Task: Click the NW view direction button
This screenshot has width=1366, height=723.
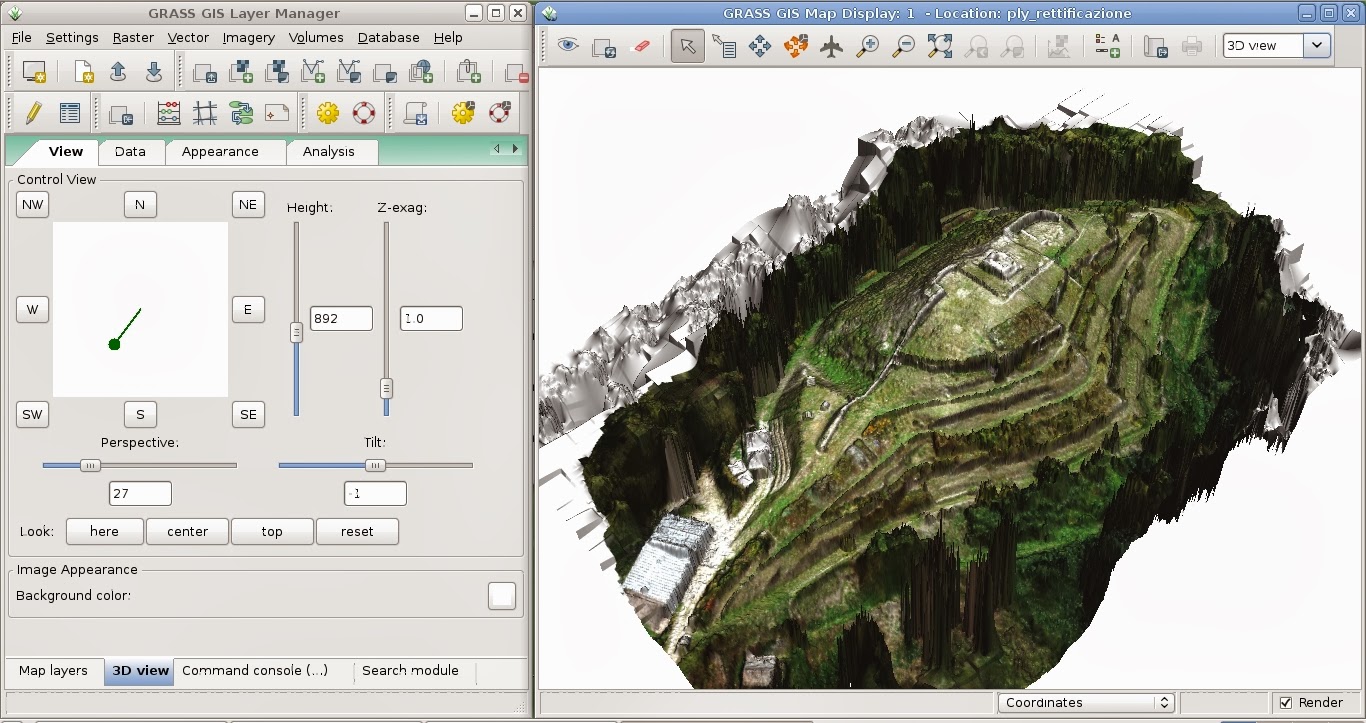Action: [x=33, y=205]
